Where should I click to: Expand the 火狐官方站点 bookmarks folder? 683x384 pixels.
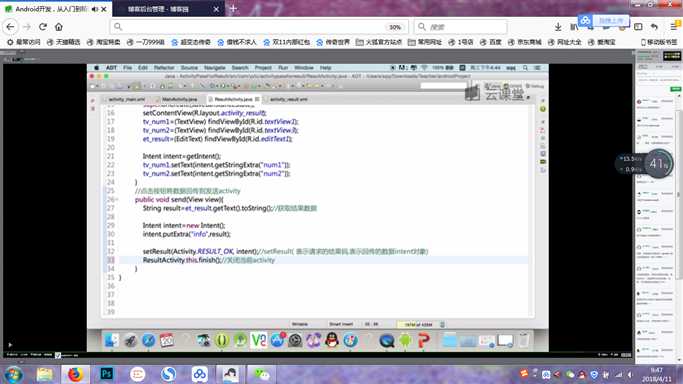pos(379,42)
